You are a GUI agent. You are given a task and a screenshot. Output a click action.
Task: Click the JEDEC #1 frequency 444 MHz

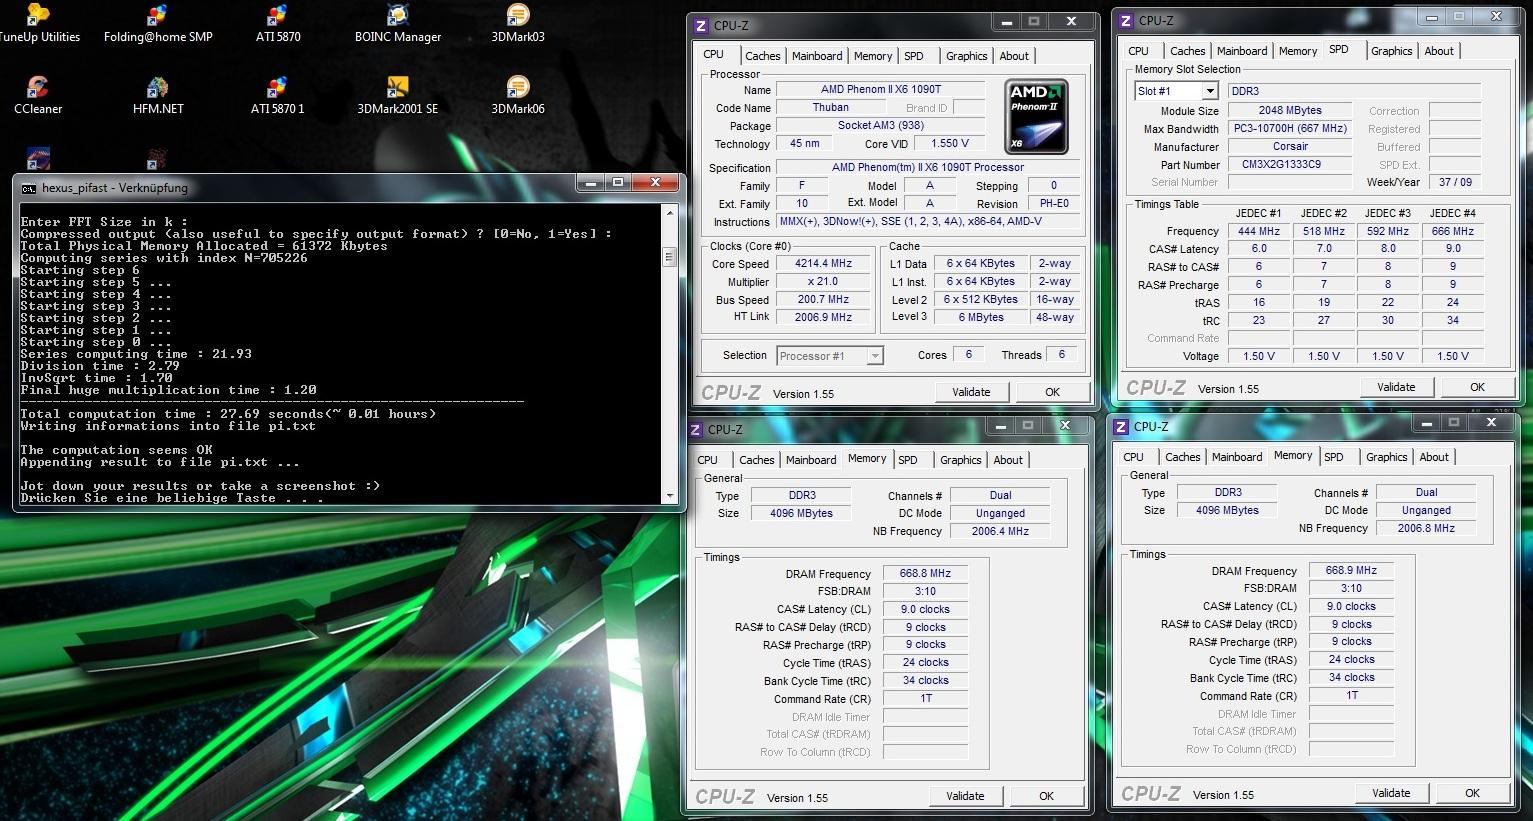[x=1258, y=232]
